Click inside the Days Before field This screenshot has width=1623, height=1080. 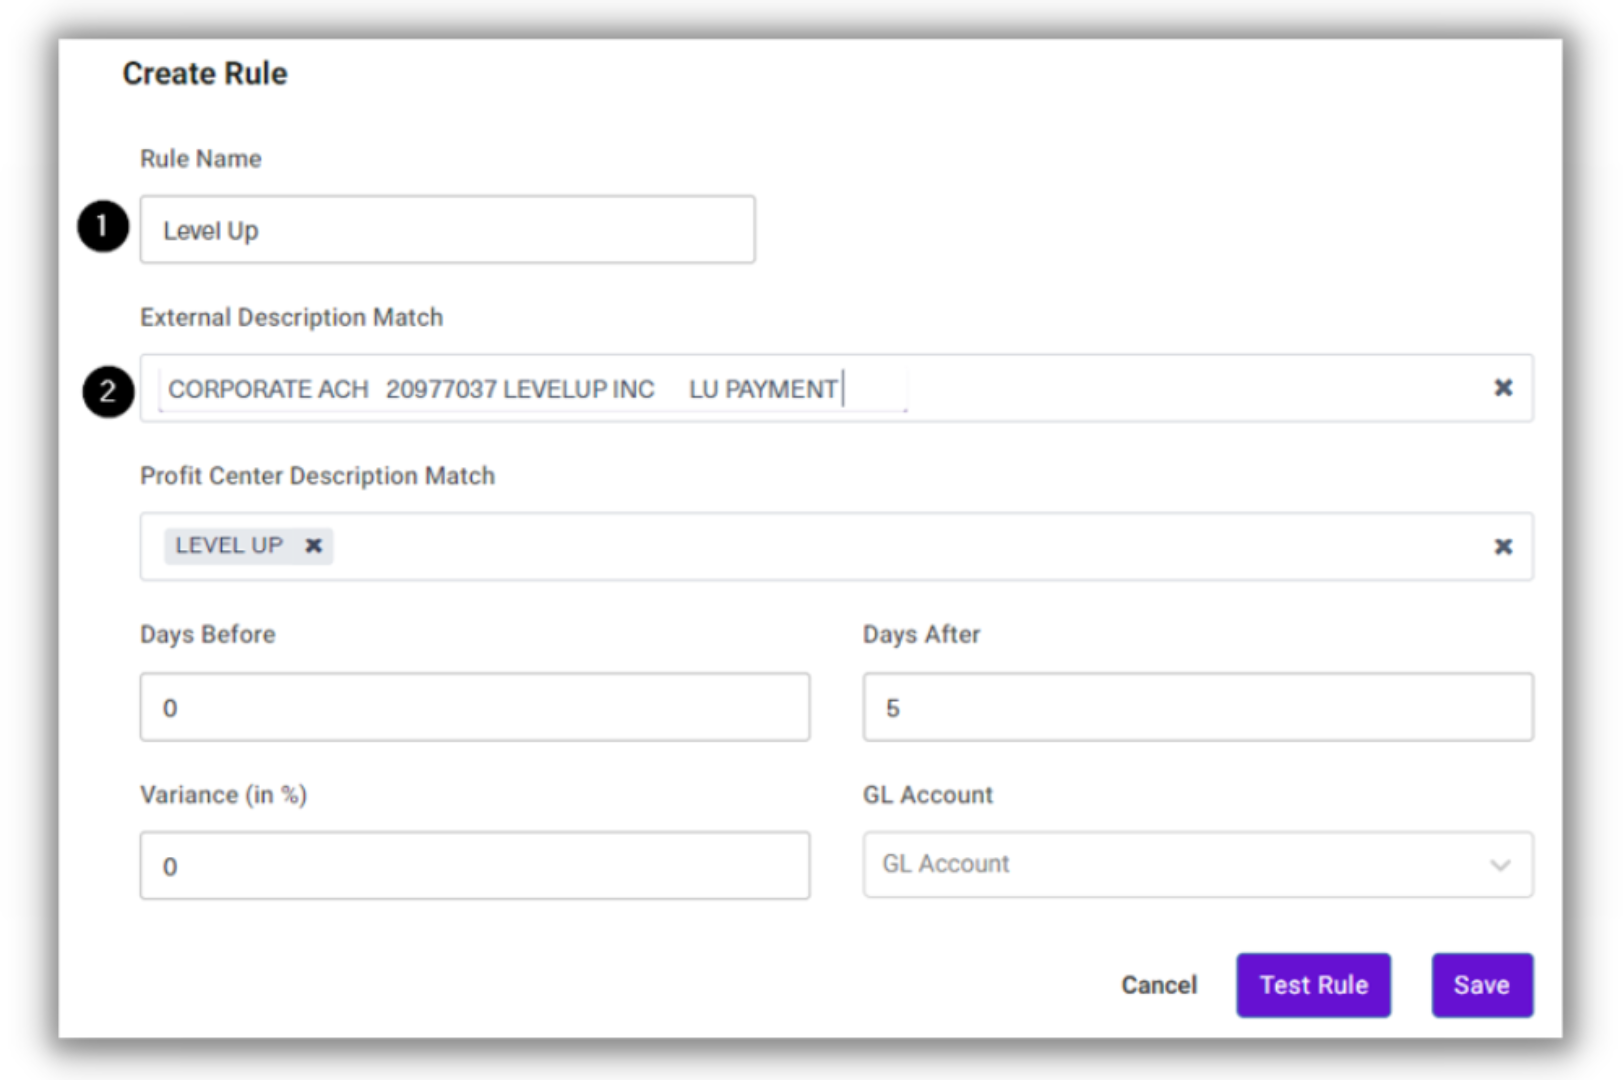474,706
